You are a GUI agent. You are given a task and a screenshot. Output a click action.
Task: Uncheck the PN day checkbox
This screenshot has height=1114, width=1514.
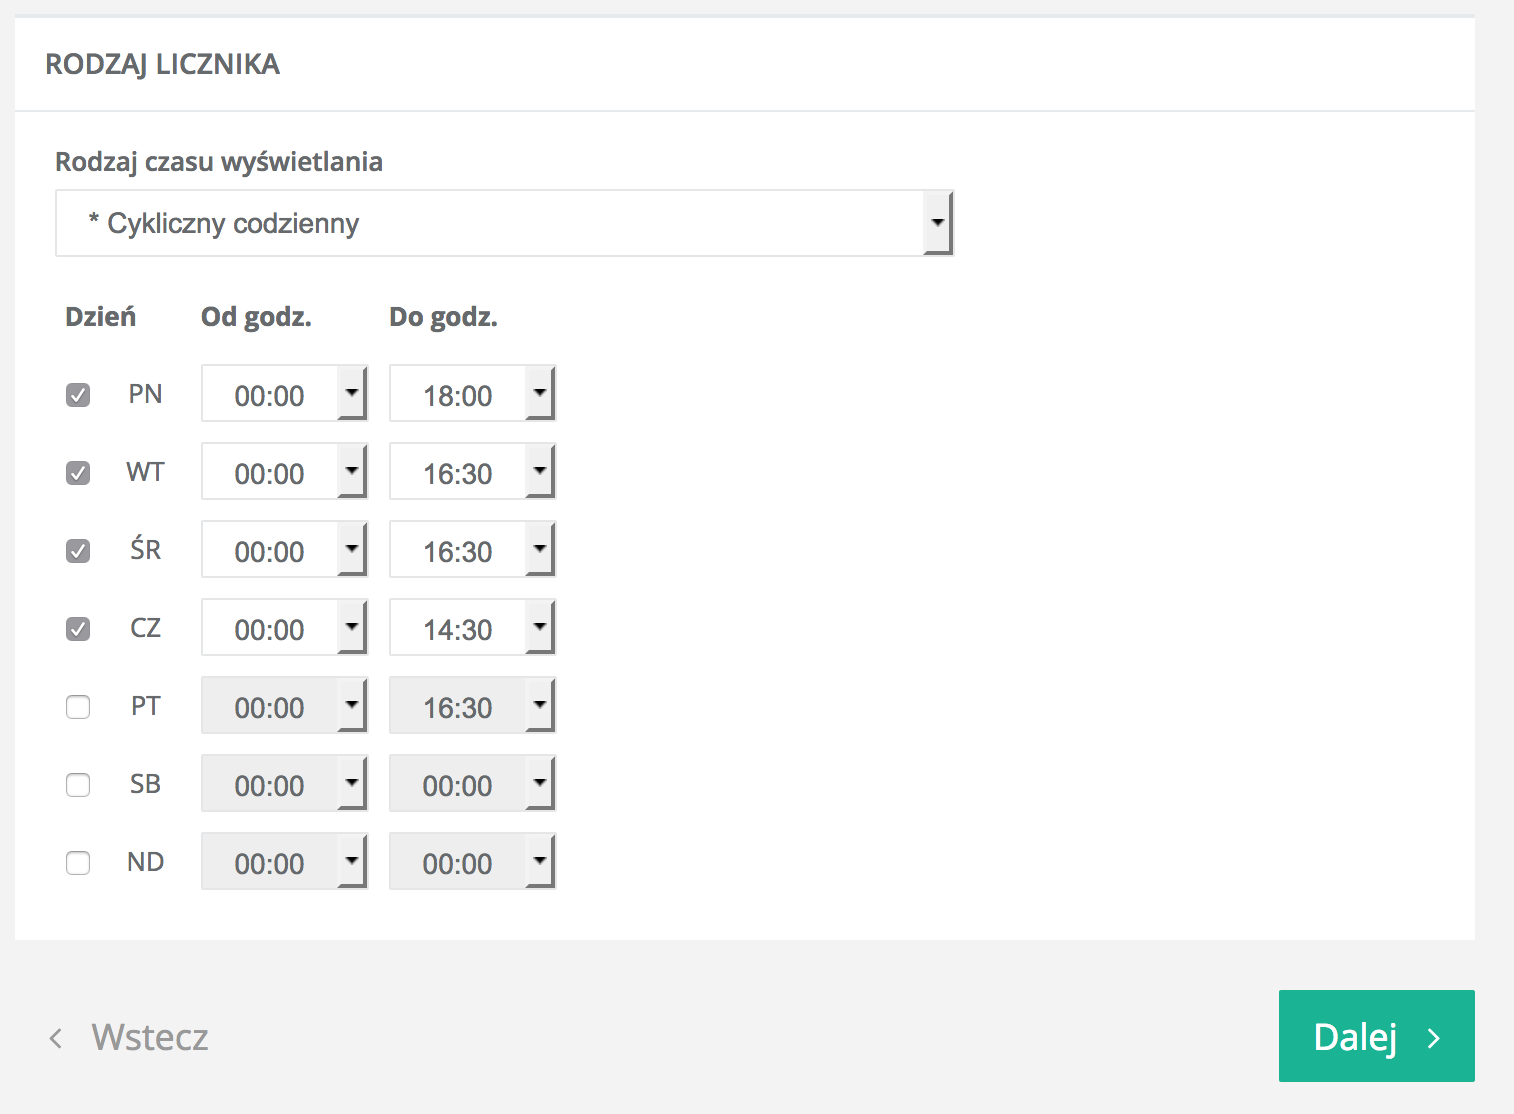(78, 395)
